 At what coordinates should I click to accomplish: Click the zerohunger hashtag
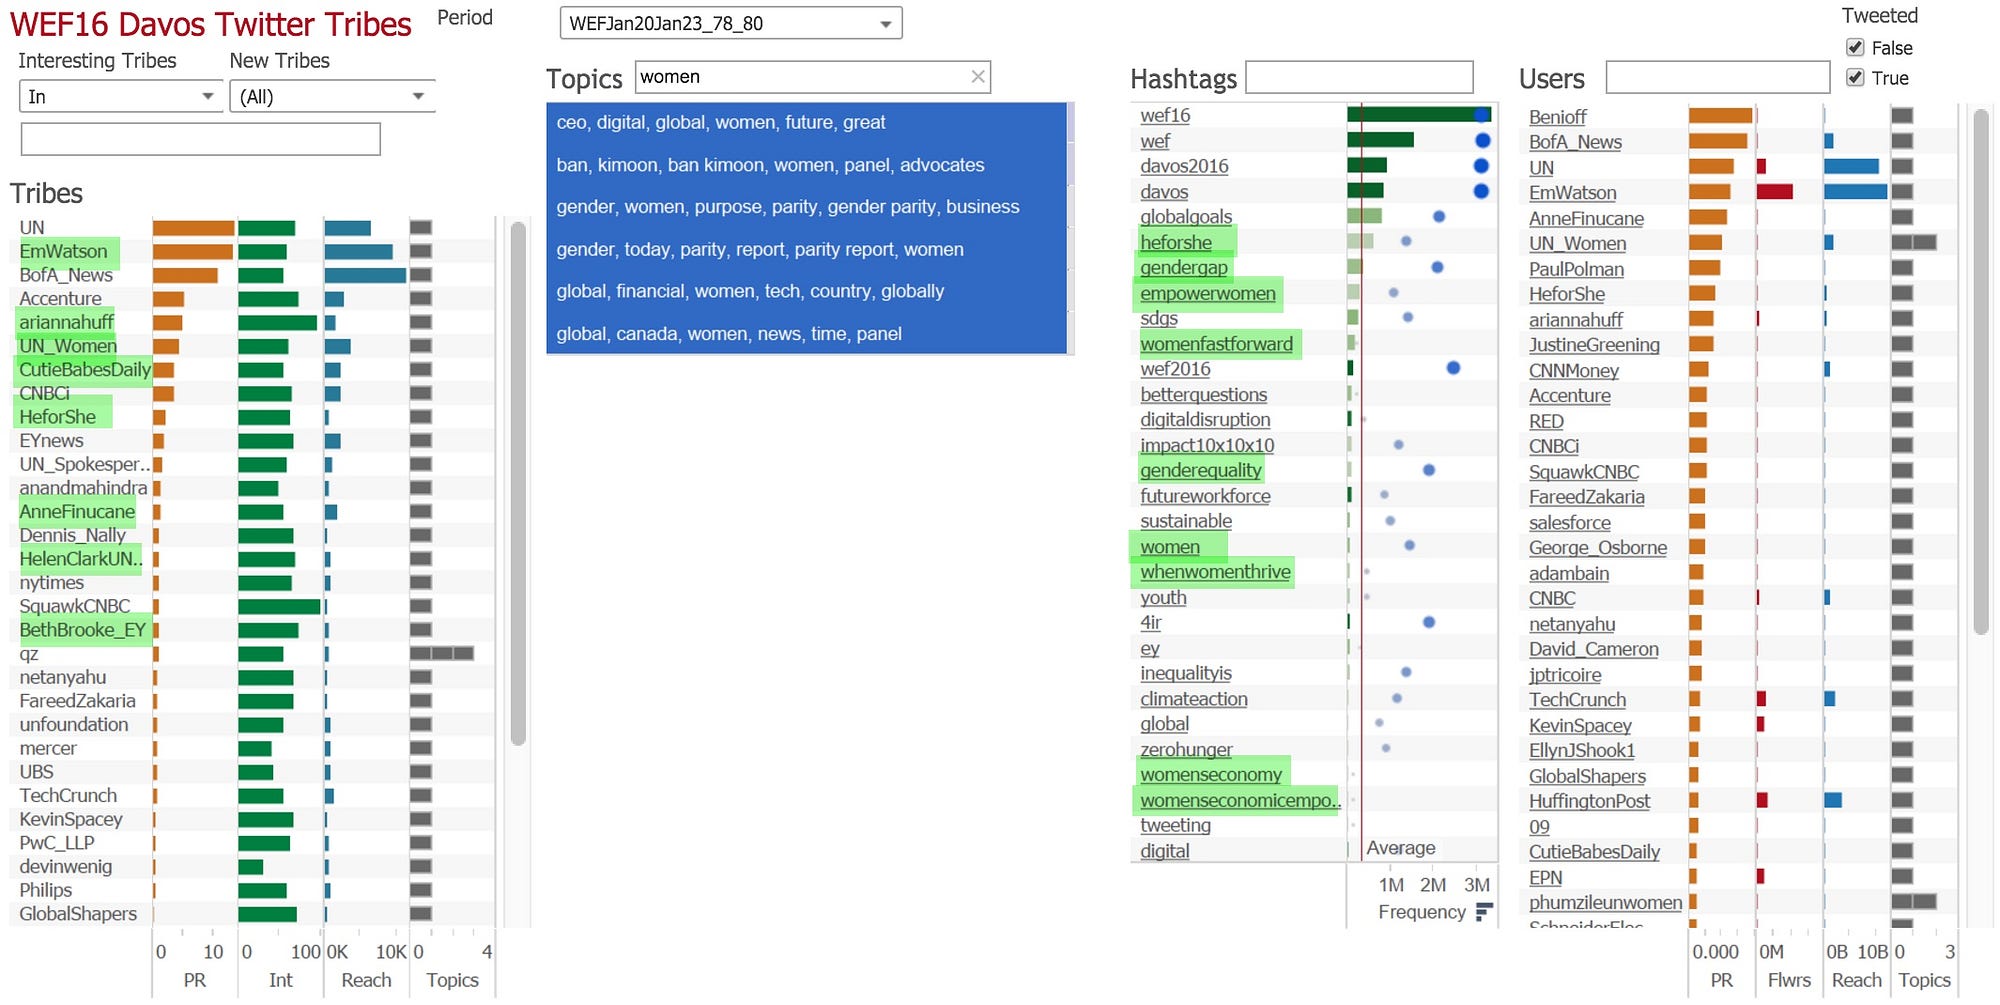click(x=1186, y=750)
